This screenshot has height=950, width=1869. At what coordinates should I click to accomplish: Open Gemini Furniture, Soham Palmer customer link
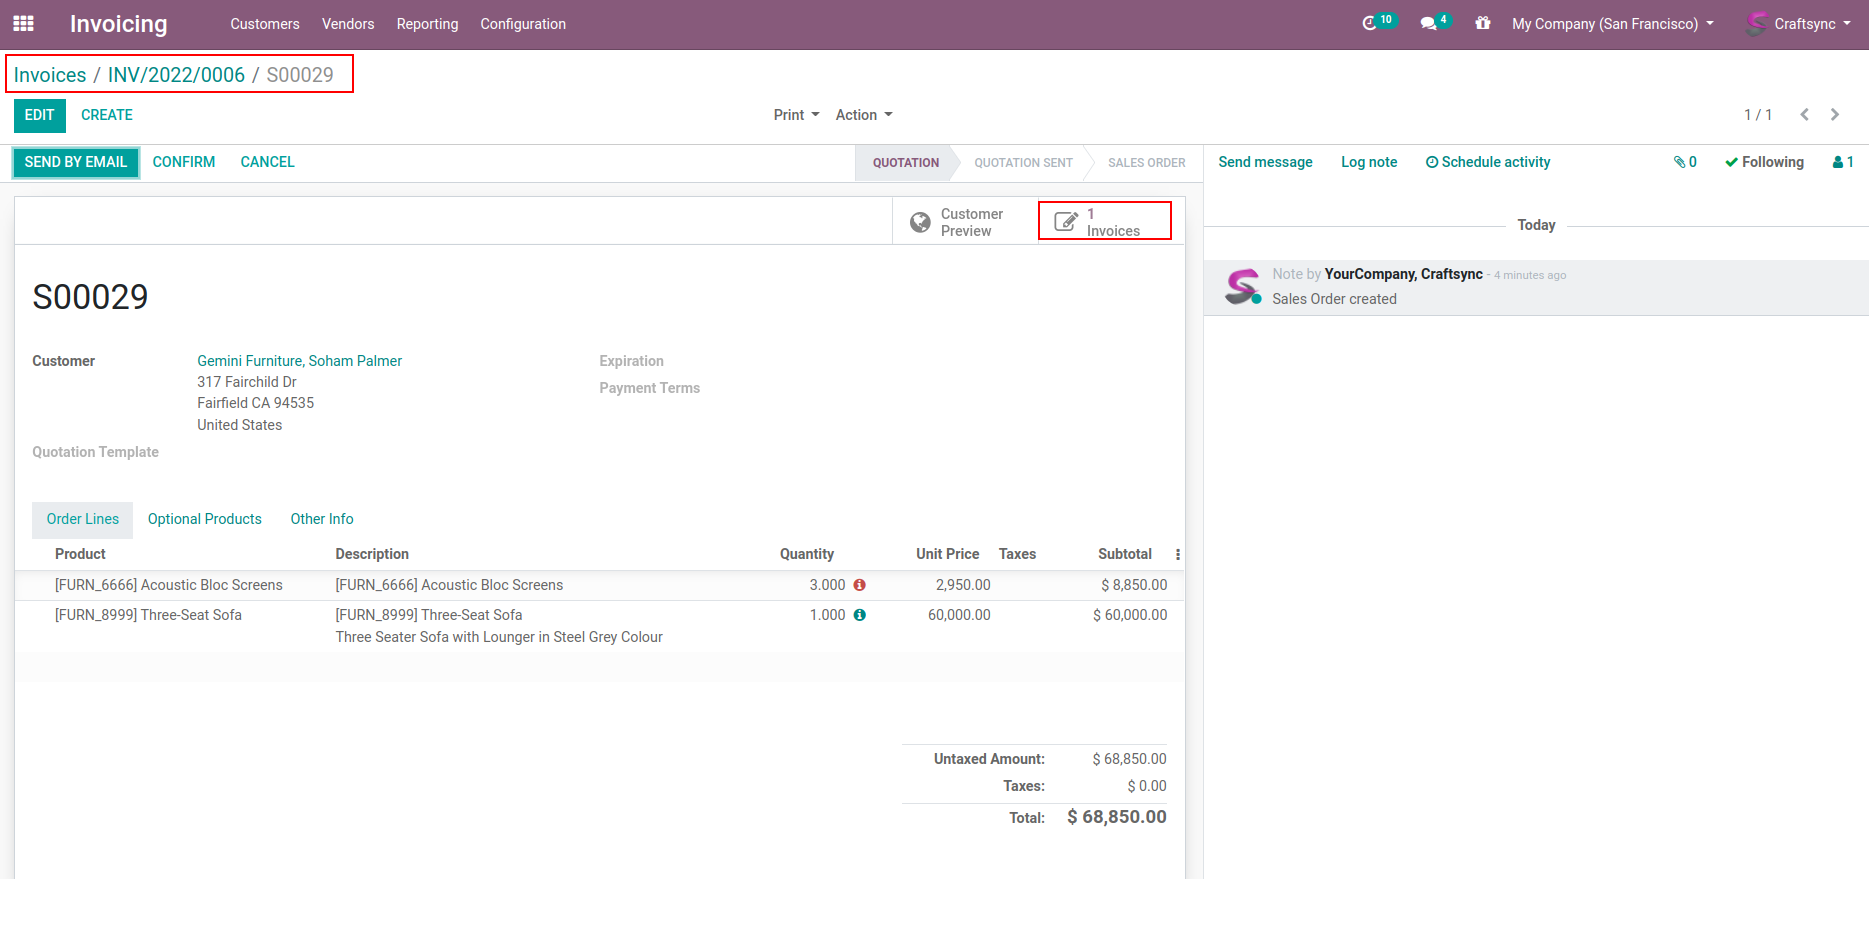click(x=299, y=361)
